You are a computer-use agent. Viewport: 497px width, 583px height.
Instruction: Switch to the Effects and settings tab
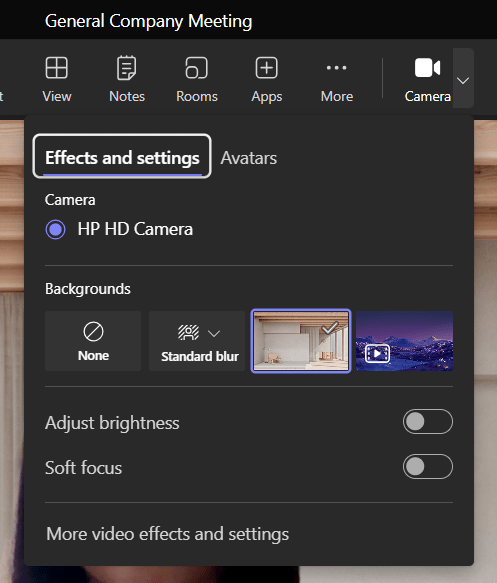122,157
